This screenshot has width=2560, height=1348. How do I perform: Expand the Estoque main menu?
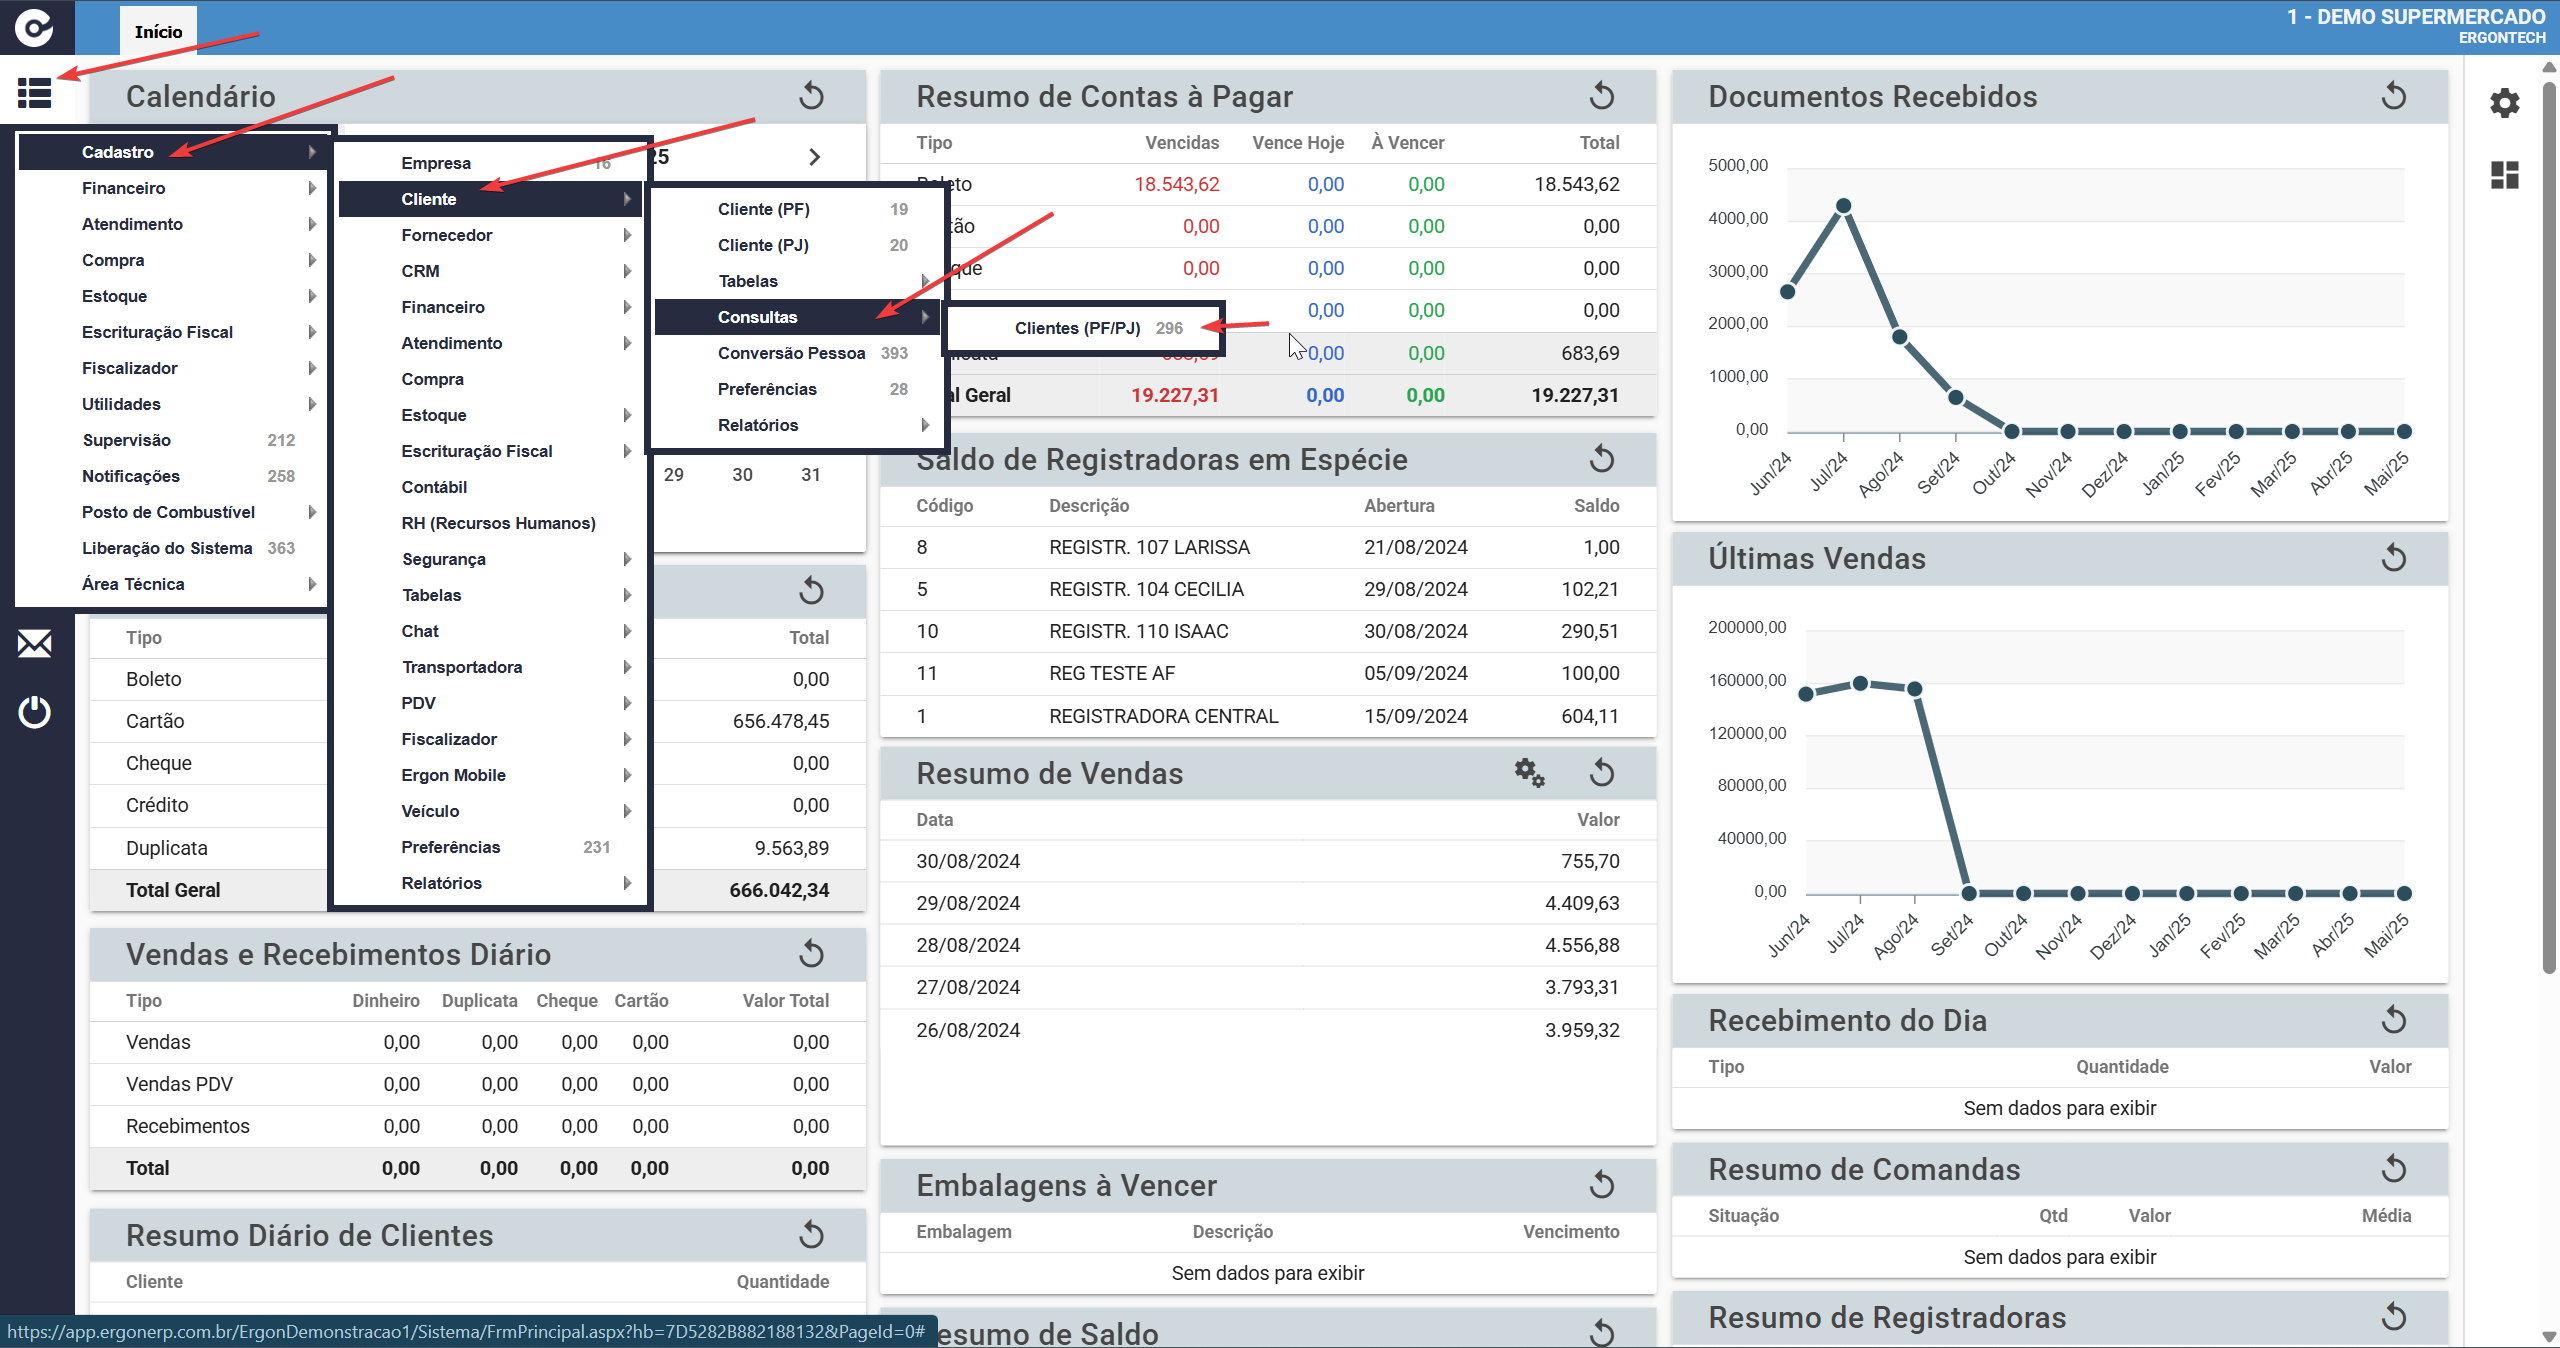[173, 296]
